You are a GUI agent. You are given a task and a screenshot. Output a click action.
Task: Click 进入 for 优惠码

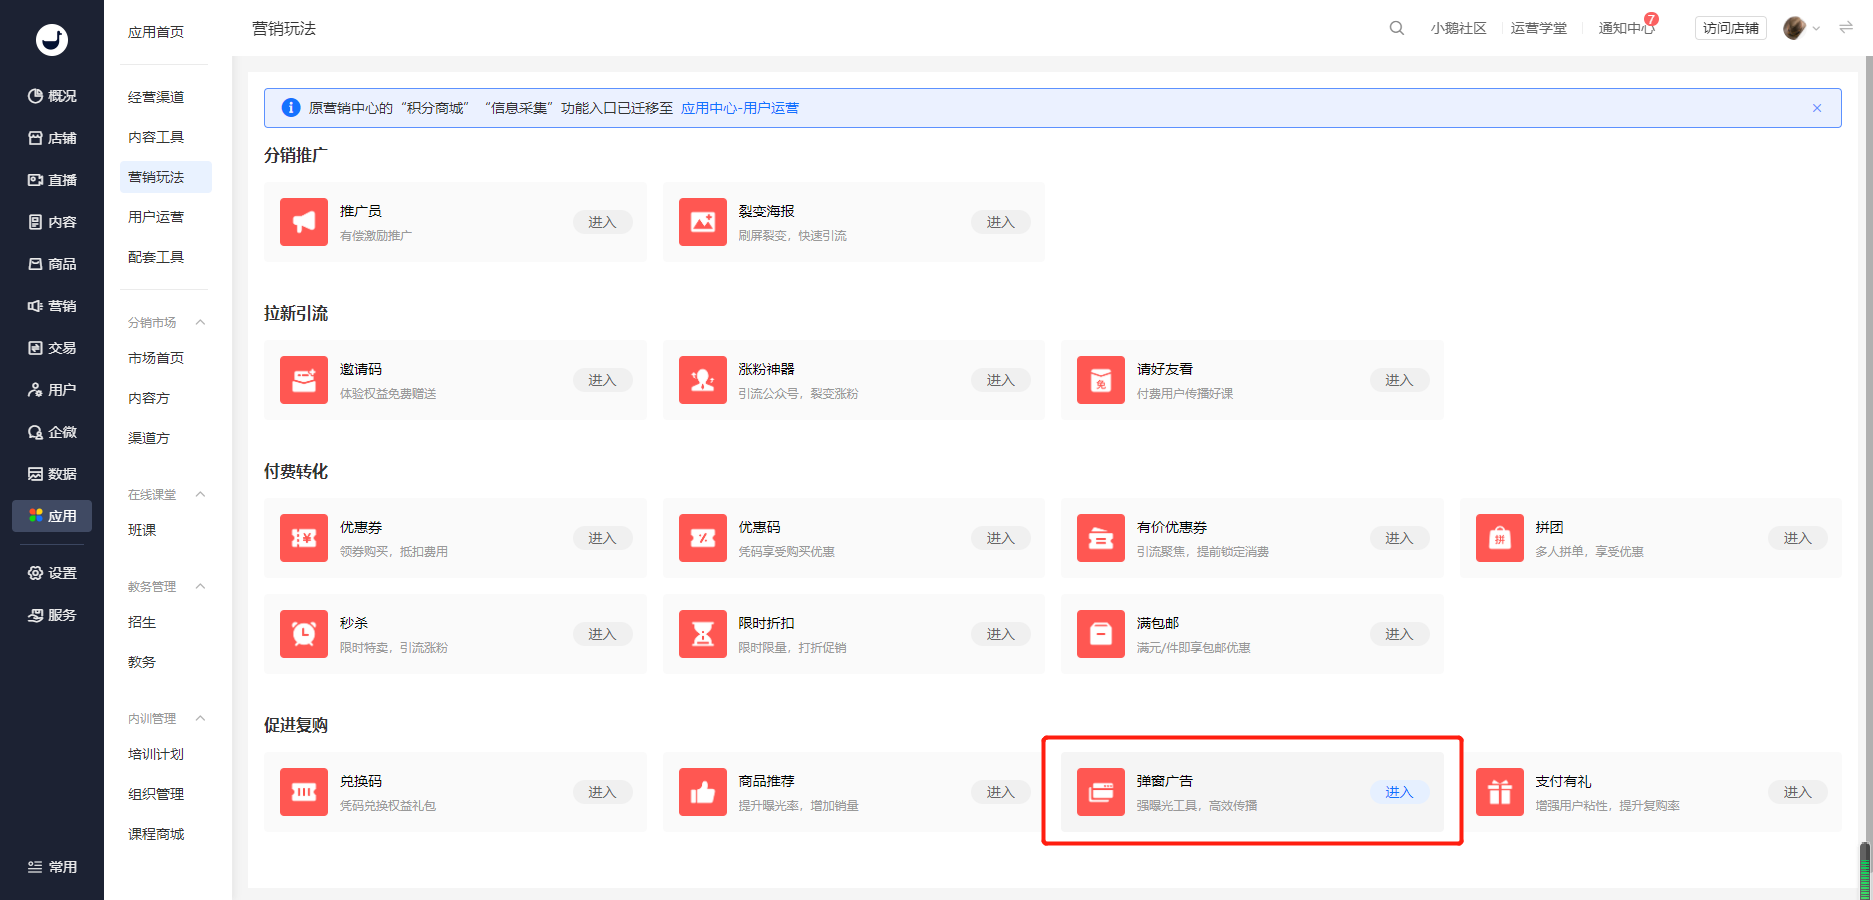1001,538
